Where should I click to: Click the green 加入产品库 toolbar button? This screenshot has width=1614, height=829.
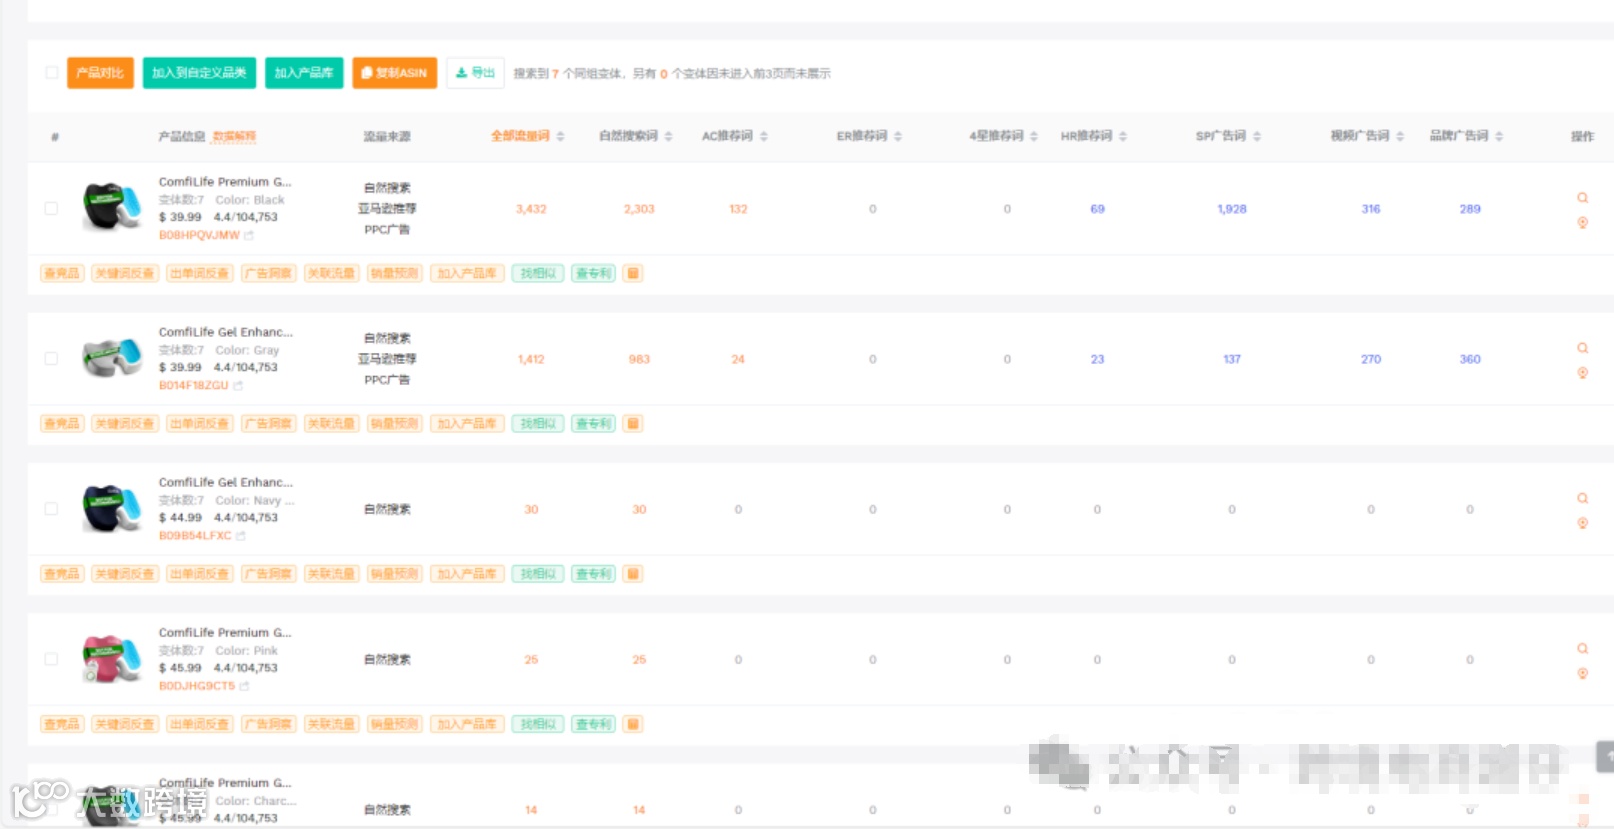point(304,73)
